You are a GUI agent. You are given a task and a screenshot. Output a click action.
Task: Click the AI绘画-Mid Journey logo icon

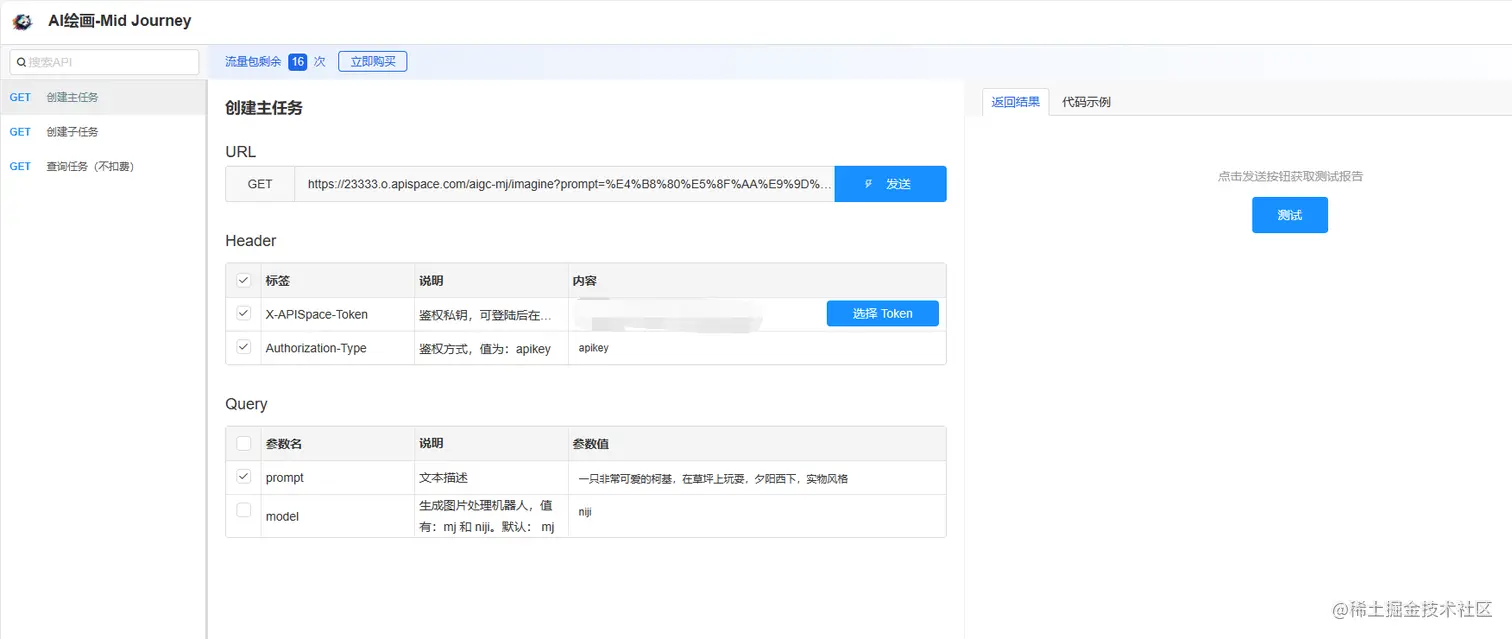(23, 21)
